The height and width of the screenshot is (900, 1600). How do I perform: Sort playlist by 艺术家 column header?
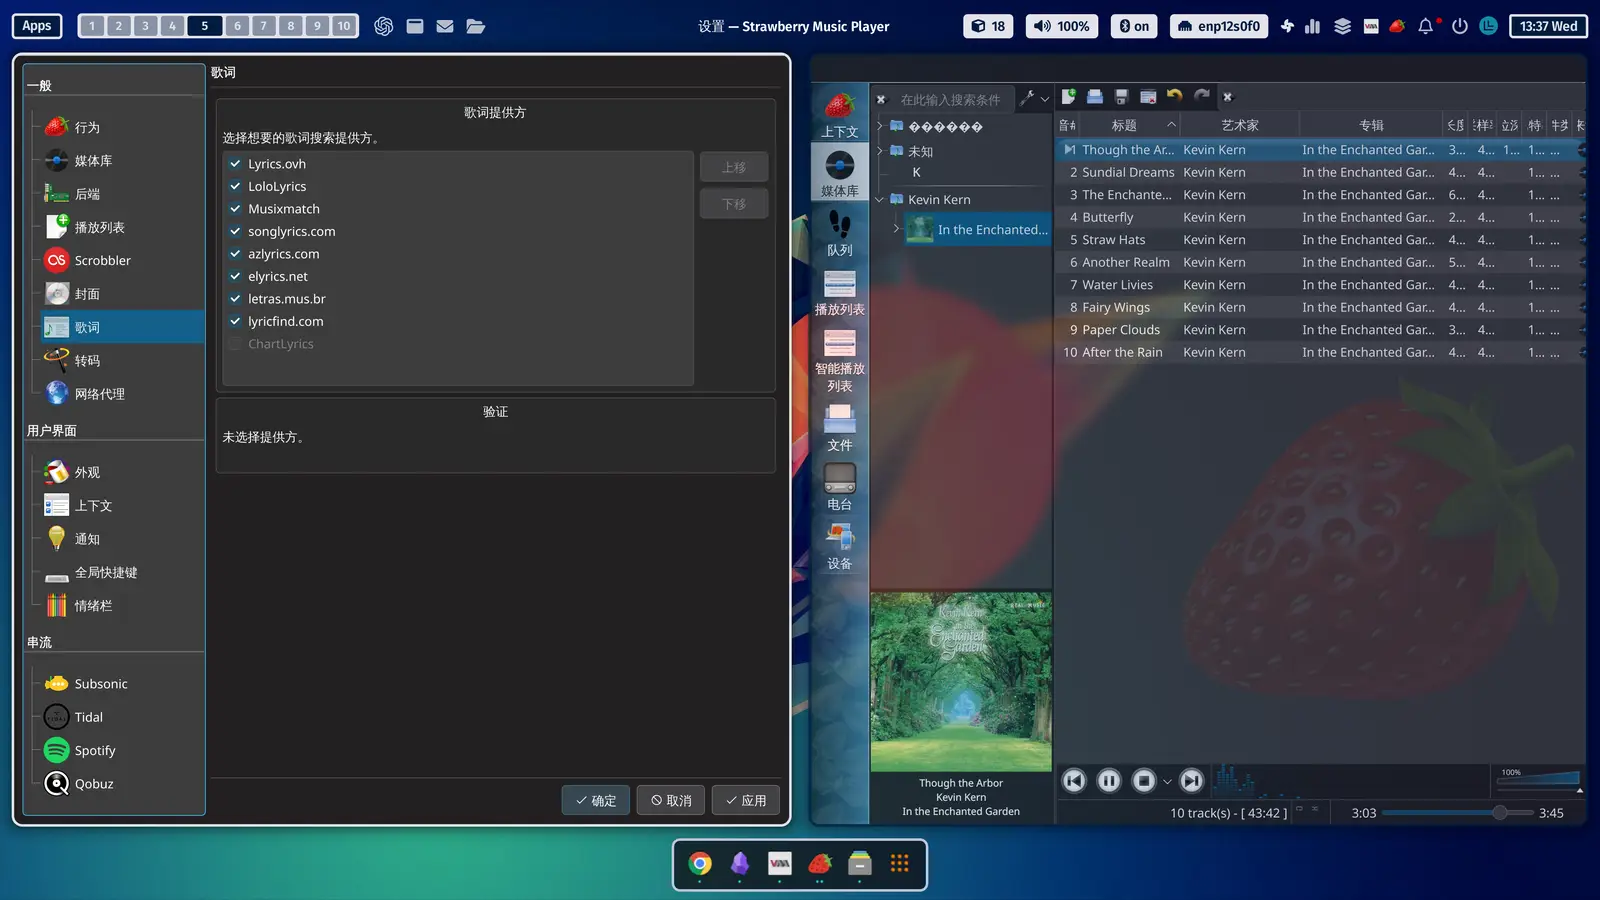tap(1240, 125)
